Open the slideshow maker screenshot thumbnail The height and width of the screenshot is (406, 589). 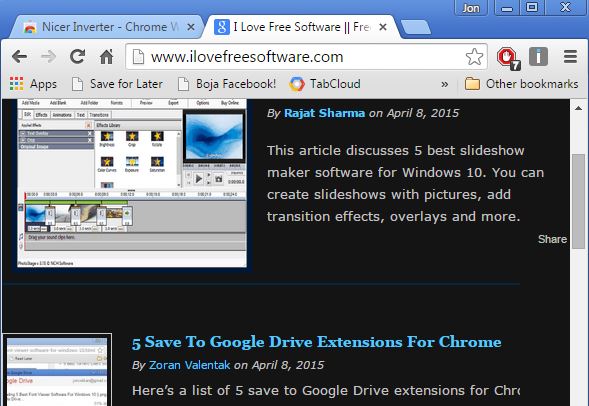pos(132,183)
